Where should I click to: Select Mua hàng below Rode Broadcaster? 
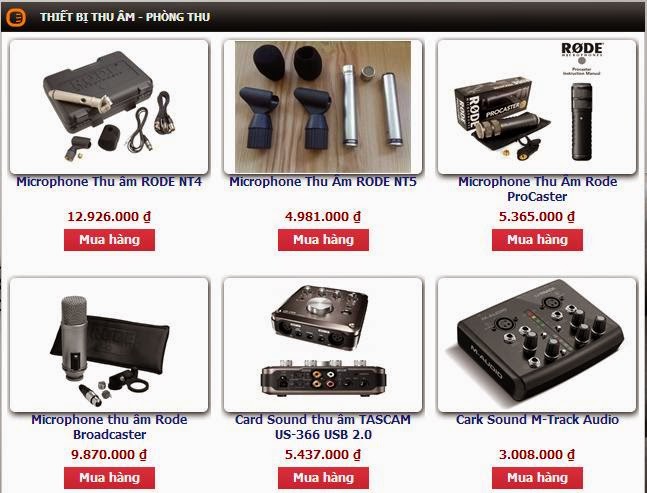109,478
